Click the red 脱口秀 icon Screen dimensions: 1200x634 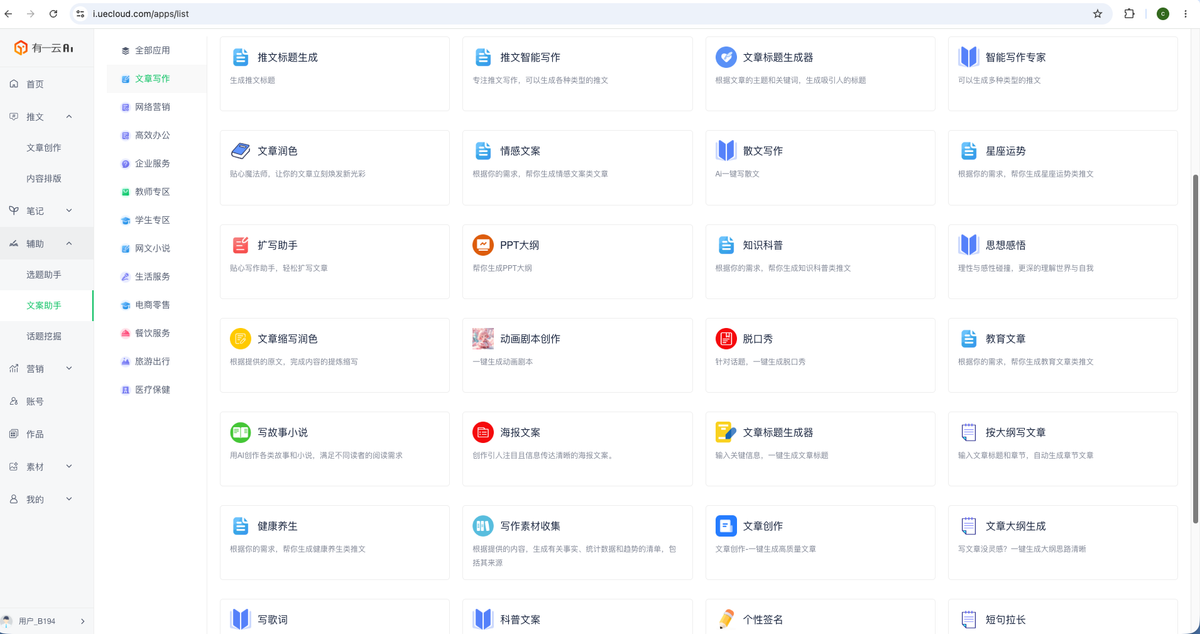click(x=726, y=339)
